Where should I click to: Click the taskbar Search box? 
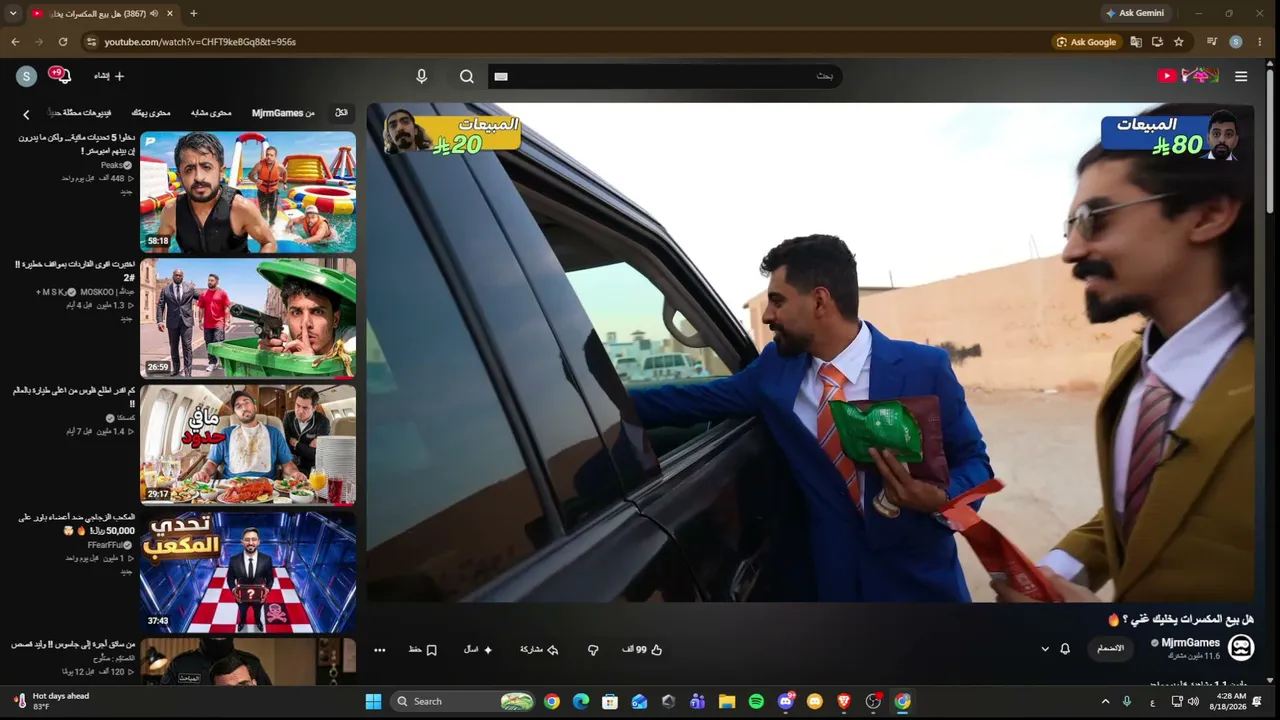tap(463, 701)
